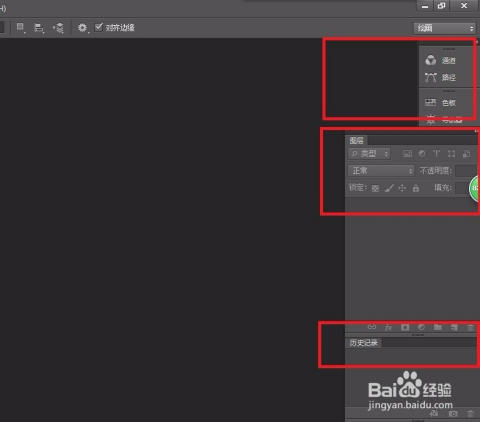
Task: Click the path arrangement stacked-layers icon
Action: (x=58, y=28)
